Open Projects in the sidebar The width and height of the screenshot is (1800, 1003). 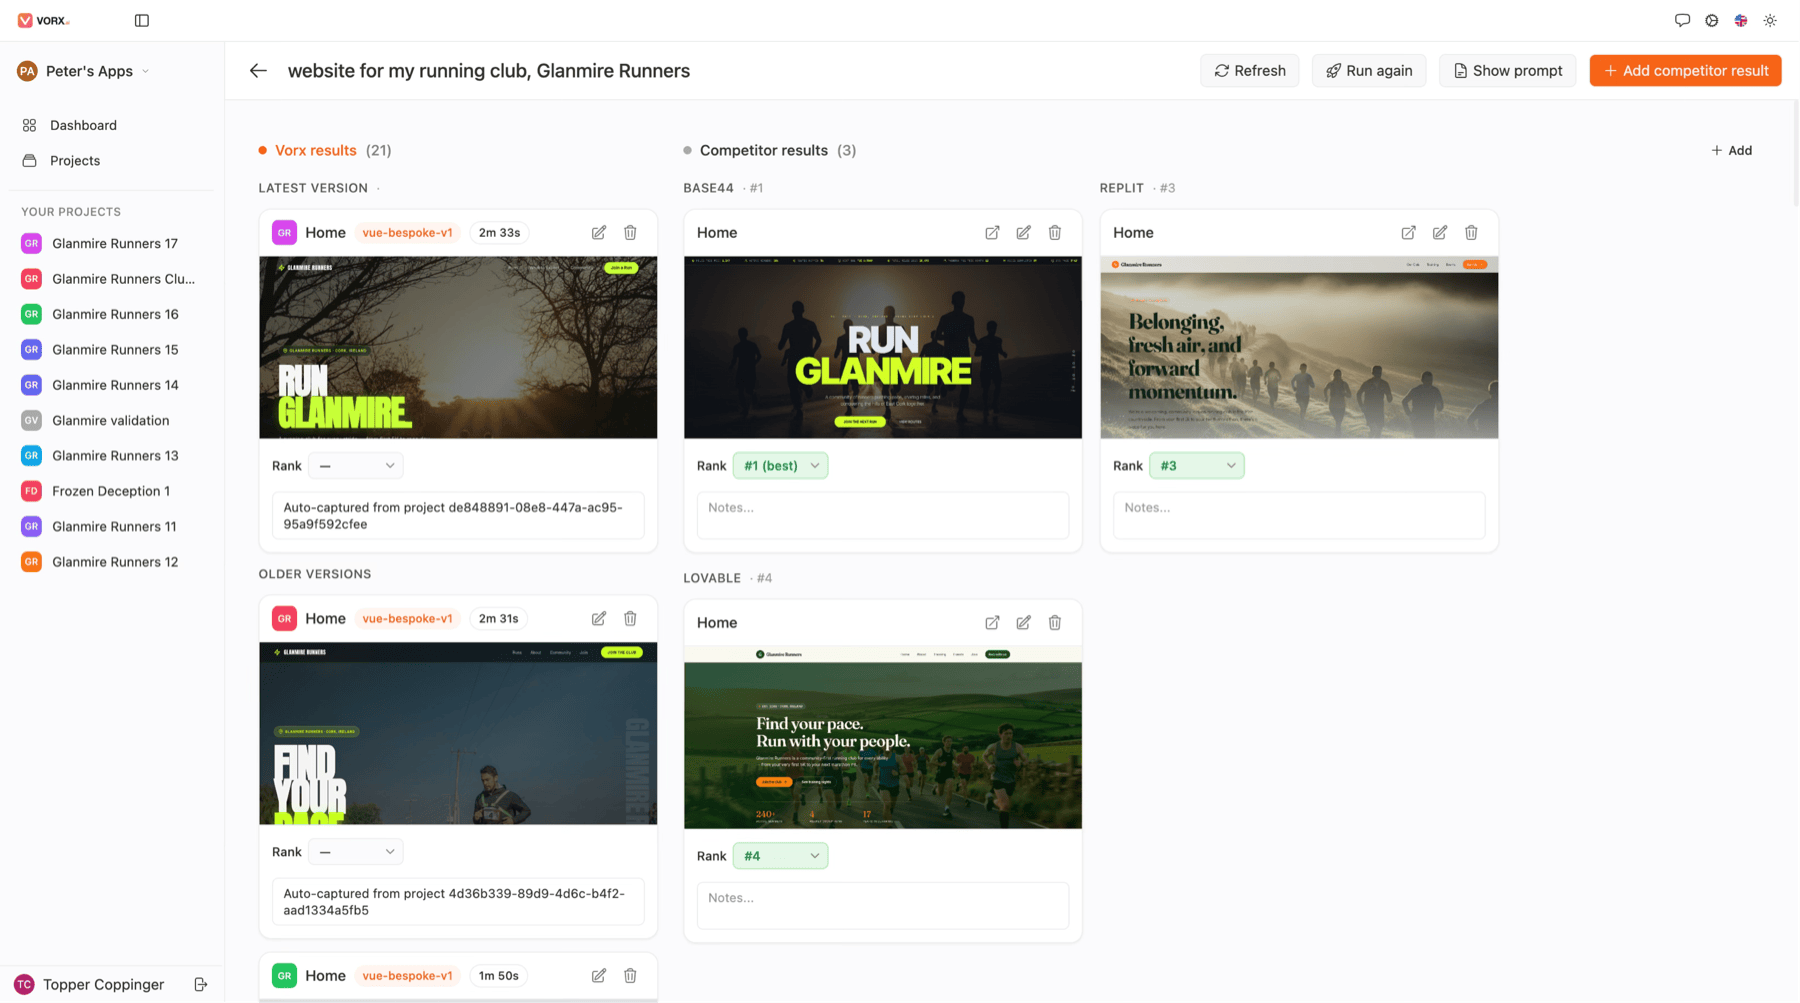(x=75, y=161)
